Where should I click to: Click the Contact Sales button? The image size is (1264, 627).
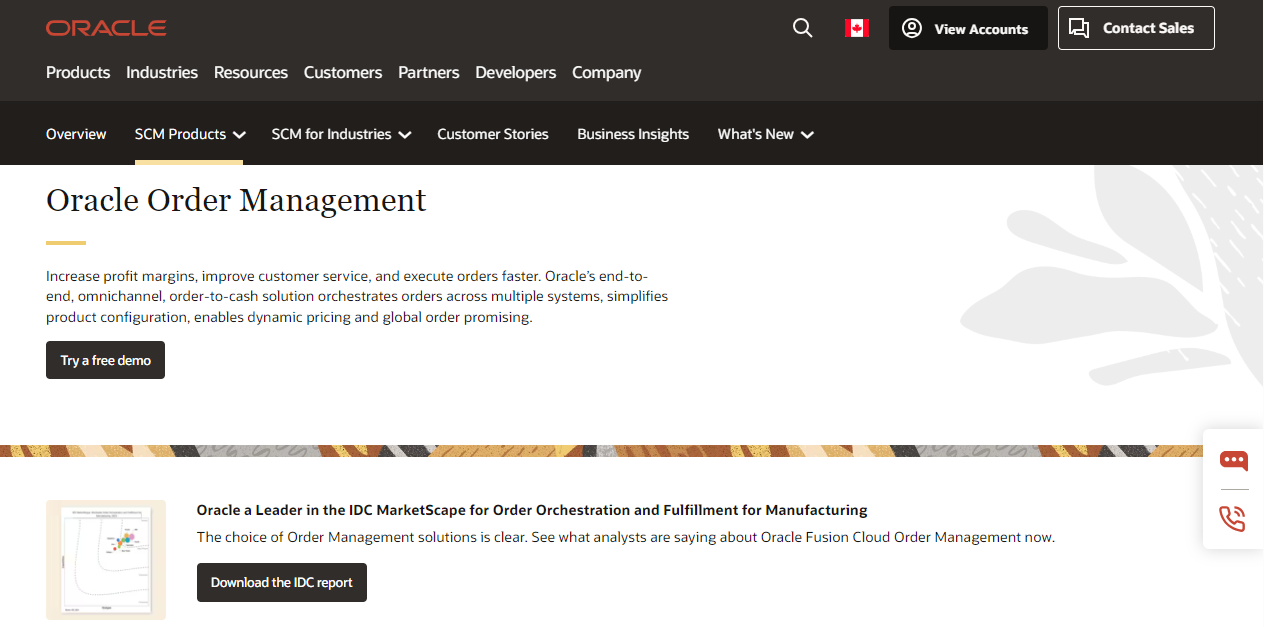(x=1136, y=28)
